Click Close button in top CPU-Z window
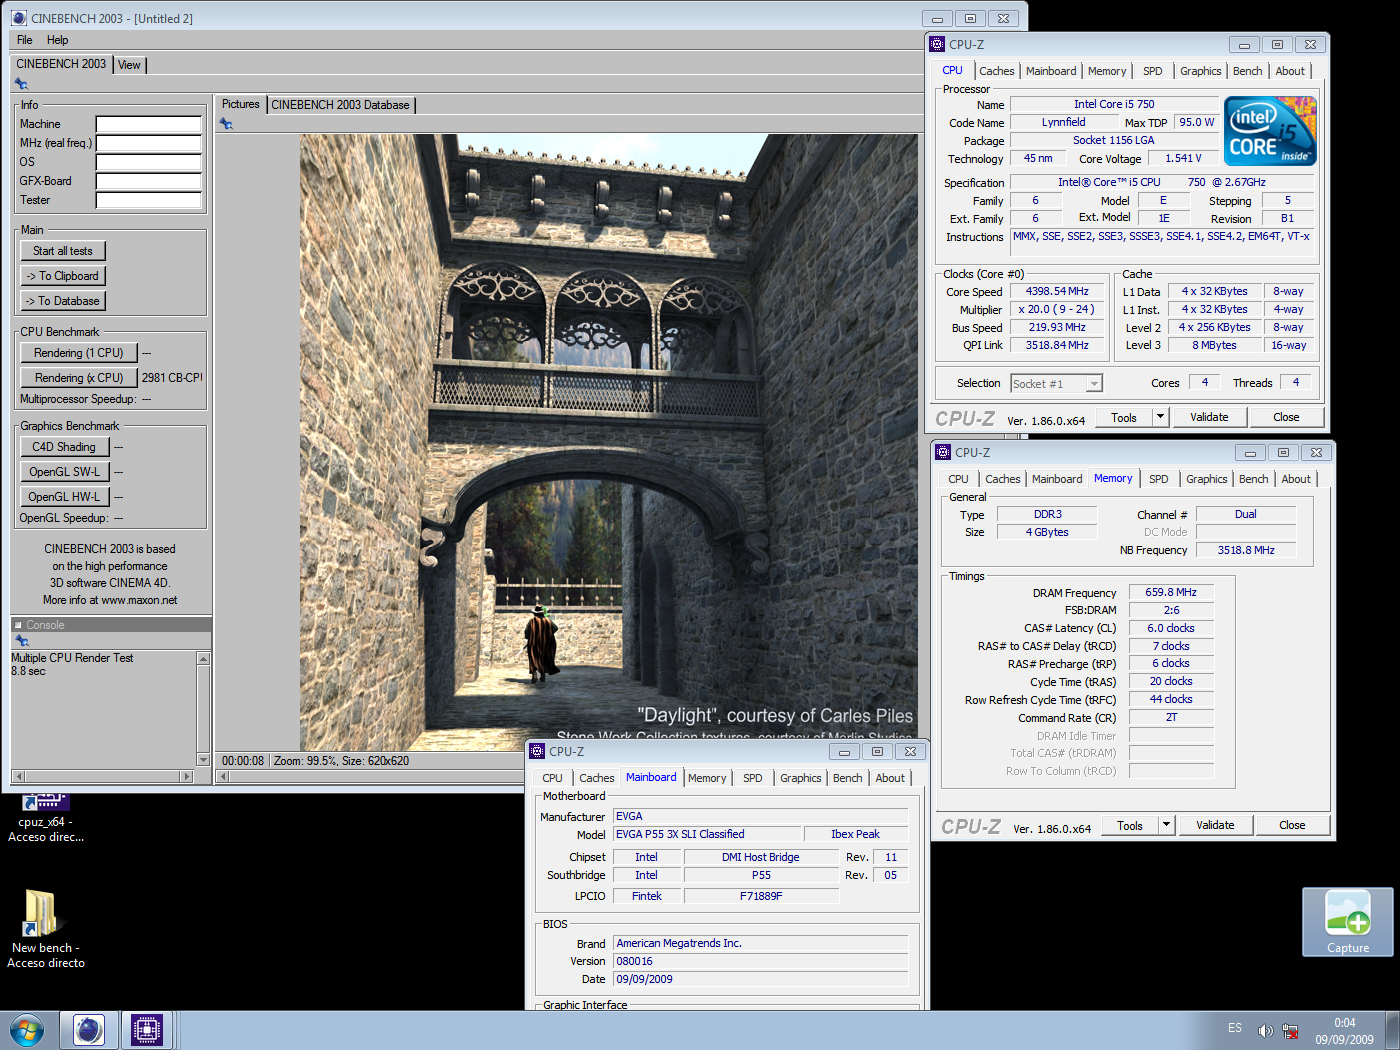The width and height of the screenshot is (1400, 1050). [1286, 417]
